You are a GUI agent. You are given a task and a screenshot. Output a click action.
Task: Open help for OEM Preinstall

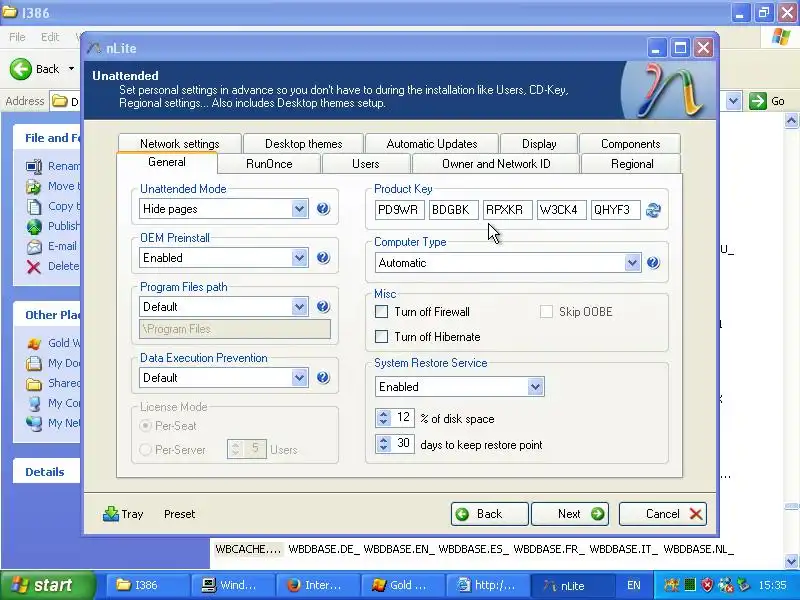[323, 257]
